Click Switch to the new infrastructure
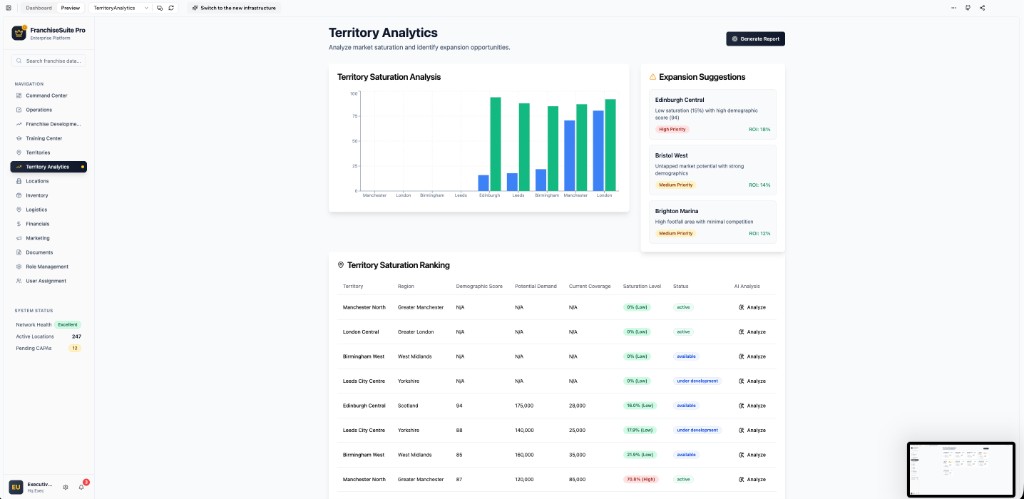This screenshot has height=499, width=1024. 234,8
